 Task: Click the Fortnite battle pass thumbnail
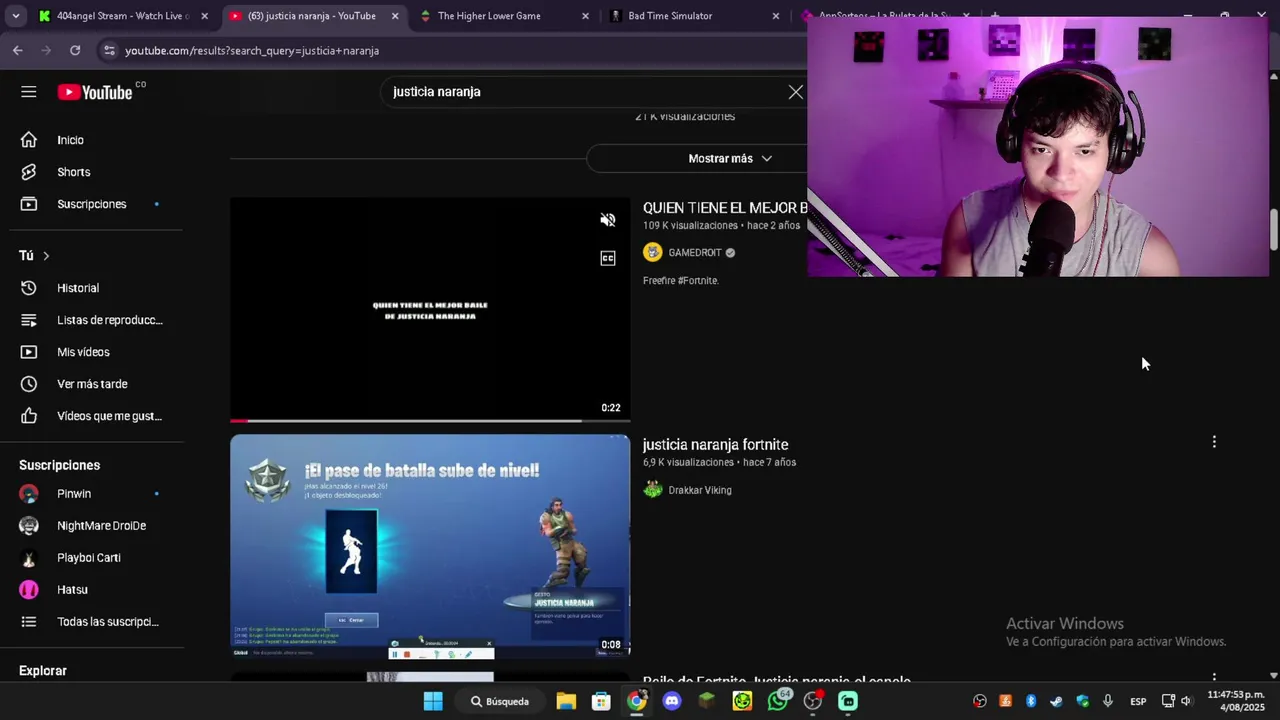(x=430, y=546)
